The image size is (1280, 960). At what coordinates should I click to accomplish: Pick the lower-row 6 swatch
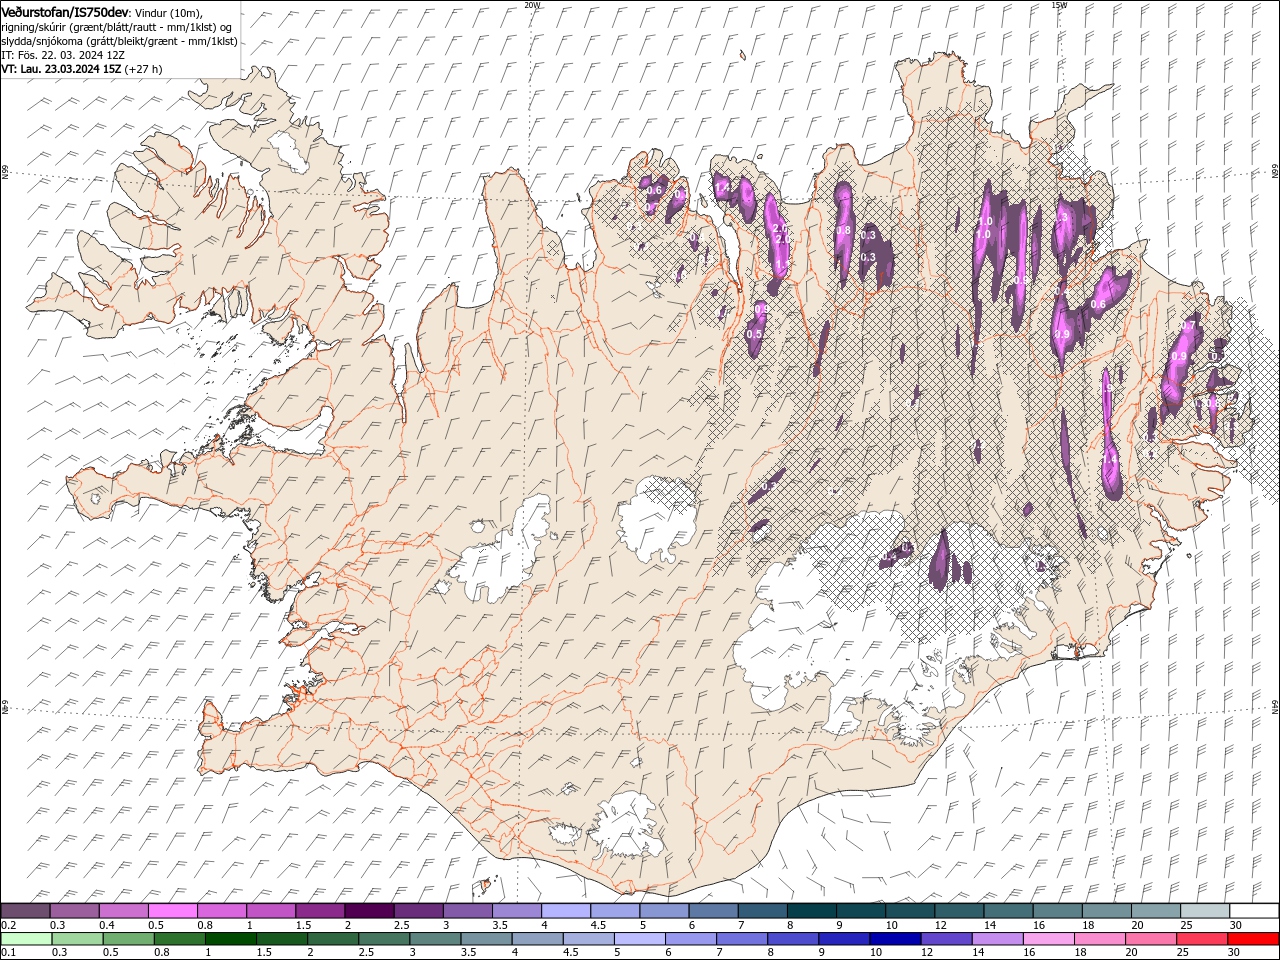[689, 939]
